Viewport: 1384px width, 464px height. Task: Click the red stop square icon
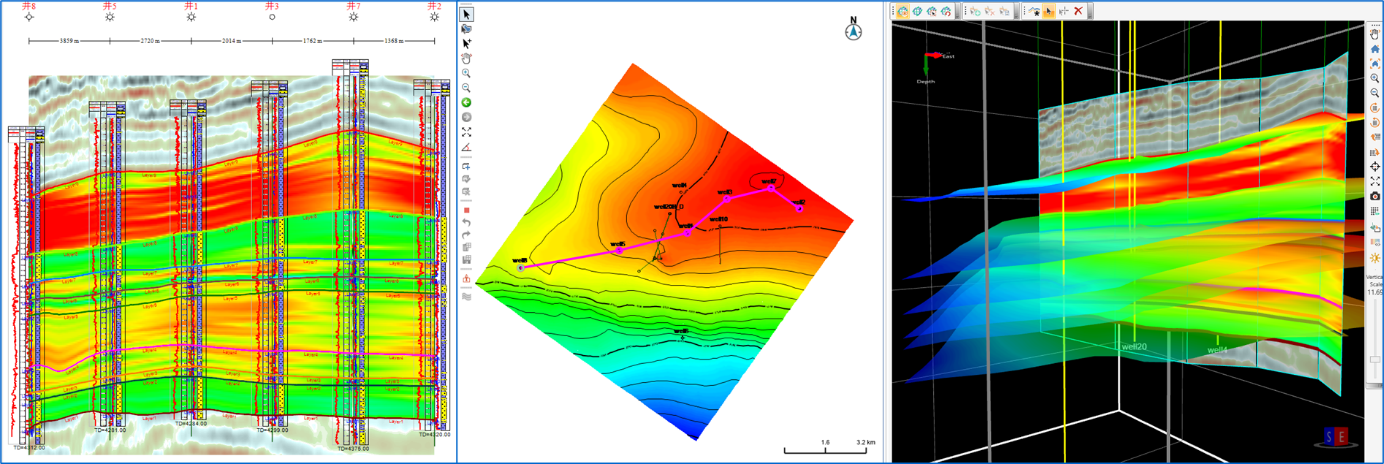tap(467, 211)
